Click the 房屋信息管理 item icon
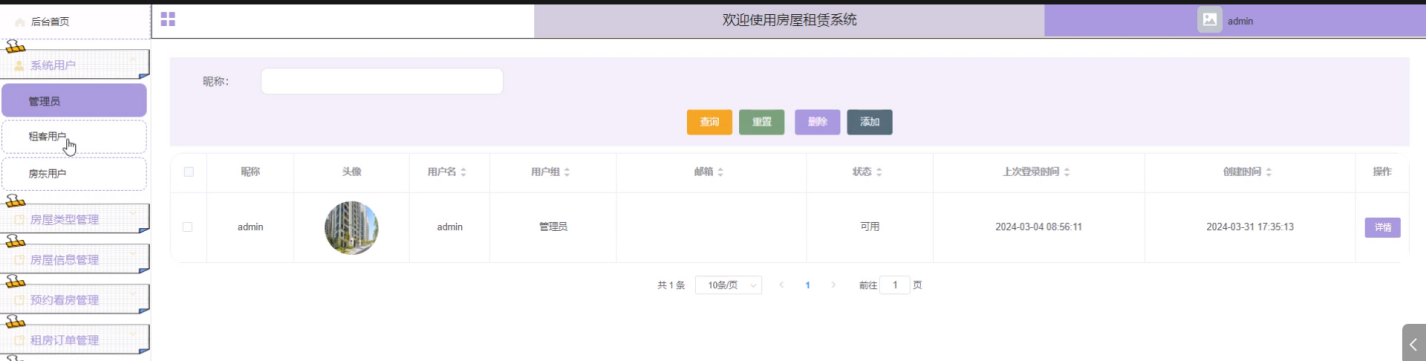 point(19,259)
